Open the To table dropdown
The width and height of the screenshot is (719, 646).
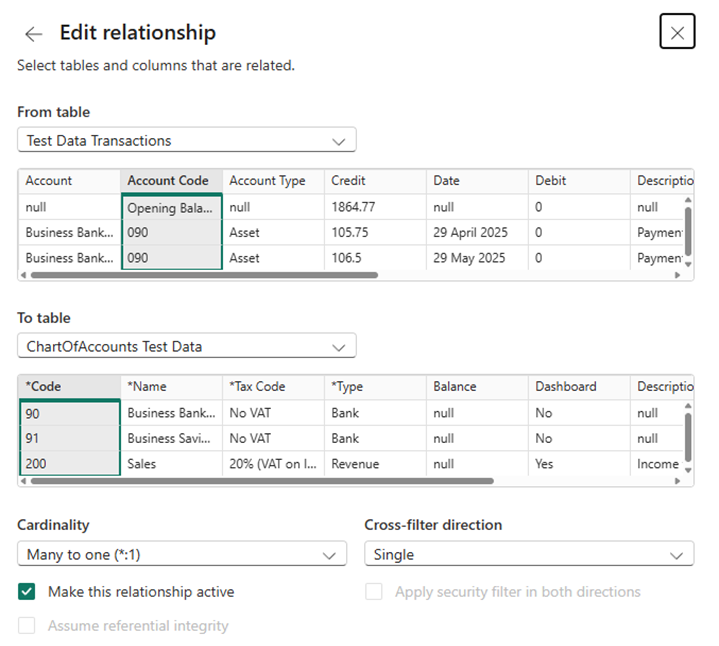coord(186,347)
